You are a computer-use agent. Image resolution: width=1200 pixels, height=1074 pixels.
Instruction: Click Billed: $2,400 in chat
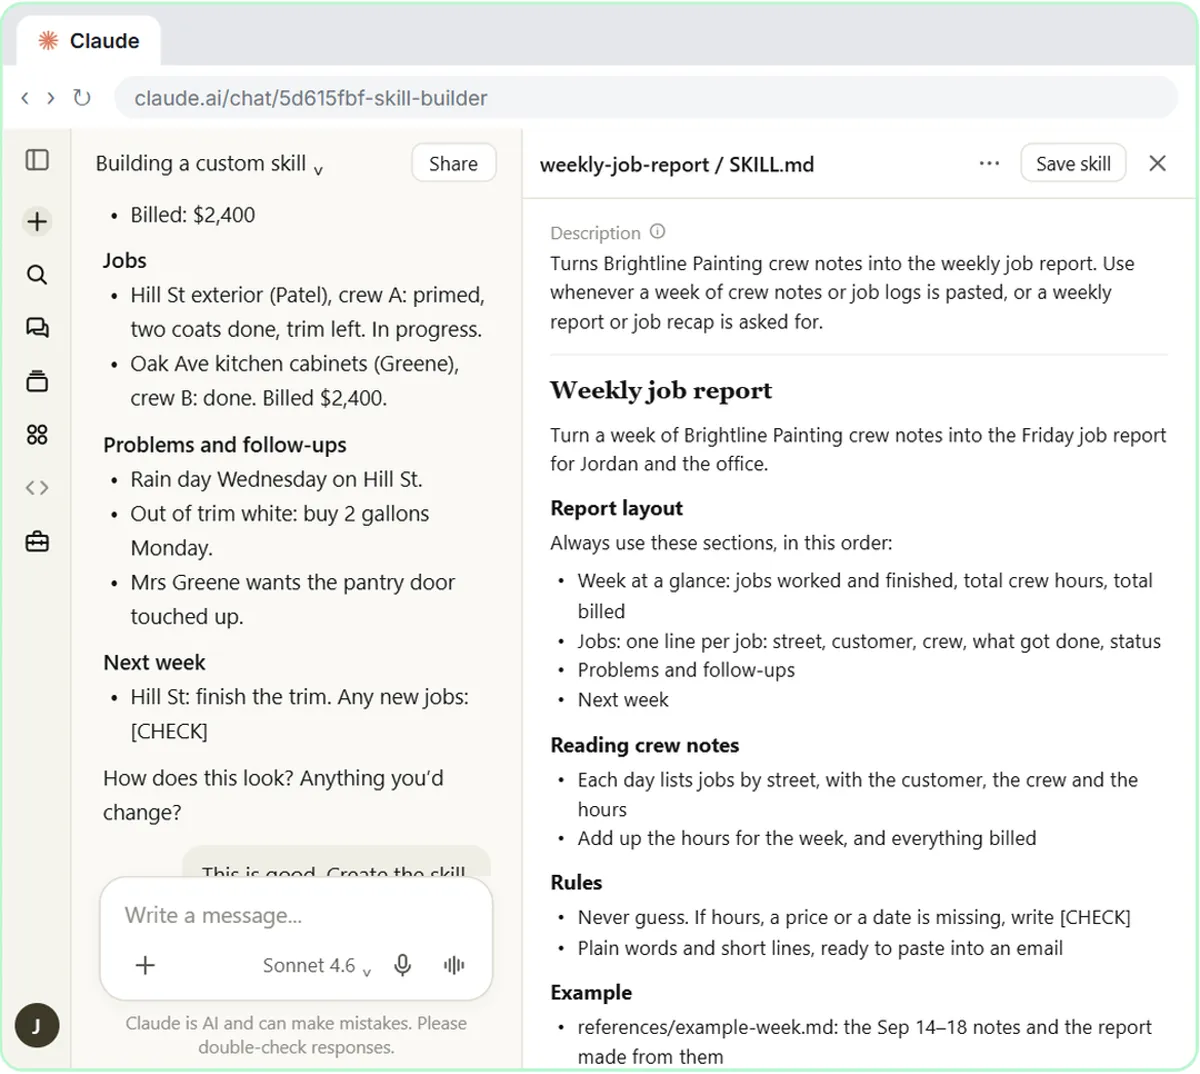193,214
